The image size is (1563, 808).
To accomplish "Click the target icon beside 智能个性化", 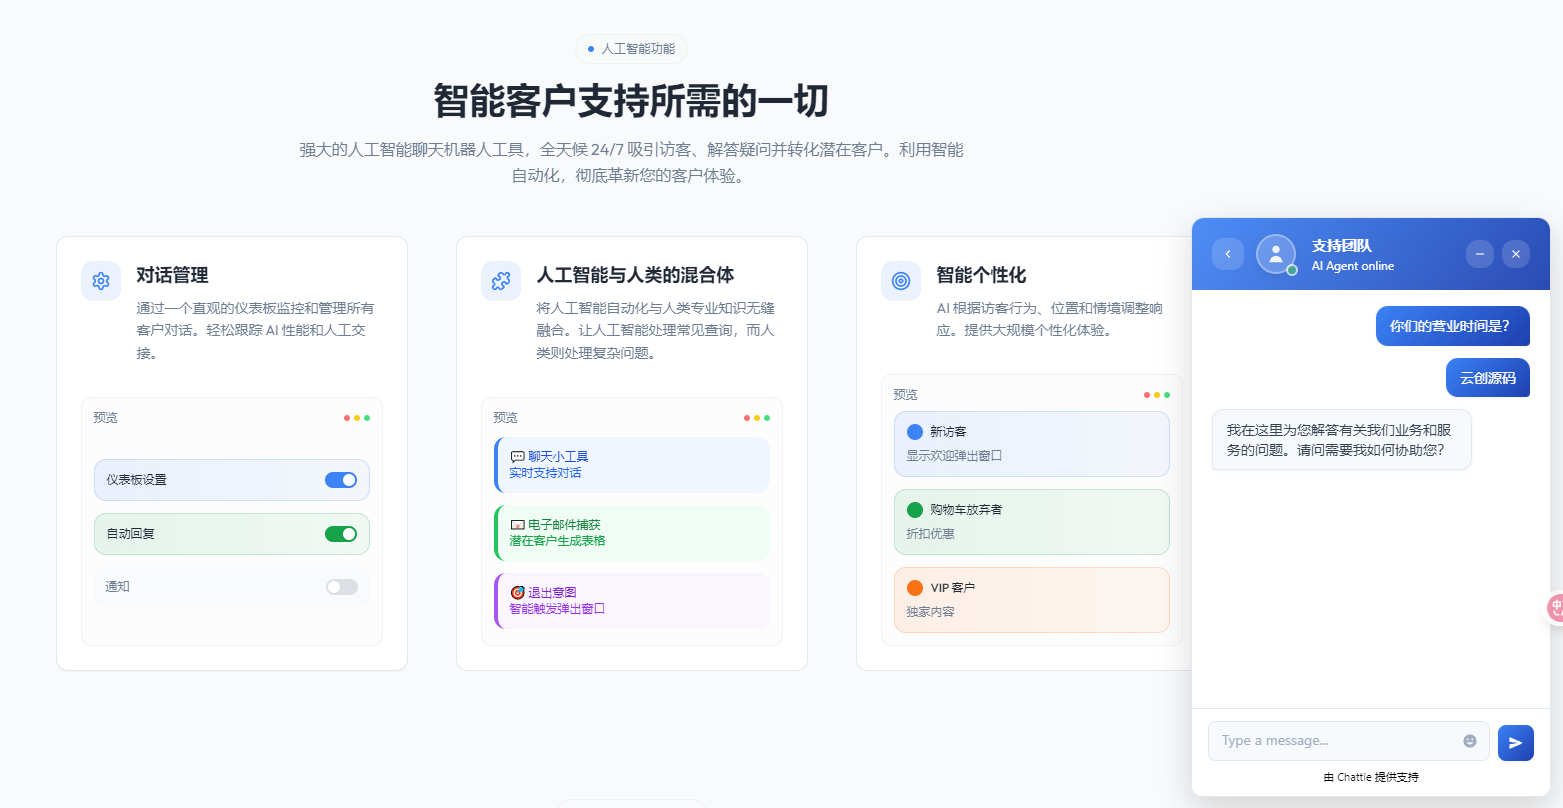I will tap(901, 281).
